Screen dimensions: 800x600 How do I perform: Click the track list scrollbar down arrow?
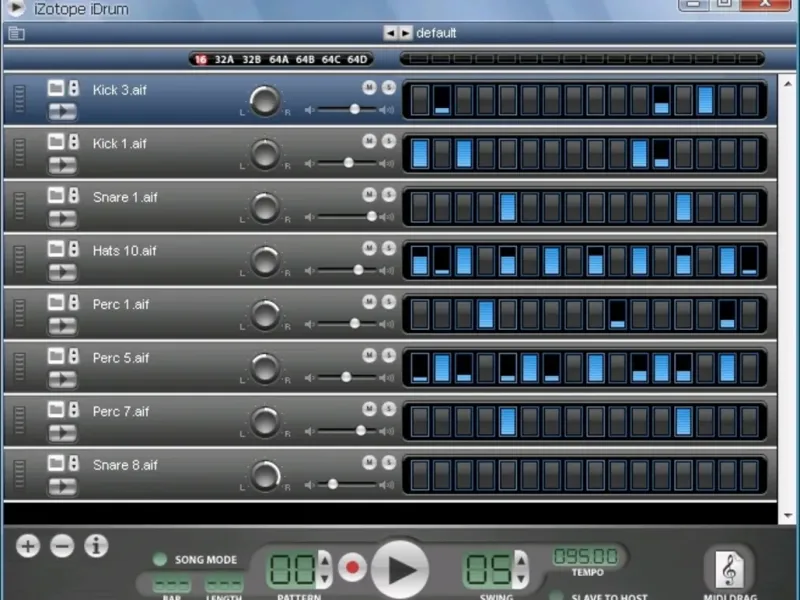[x=788, y=516]
